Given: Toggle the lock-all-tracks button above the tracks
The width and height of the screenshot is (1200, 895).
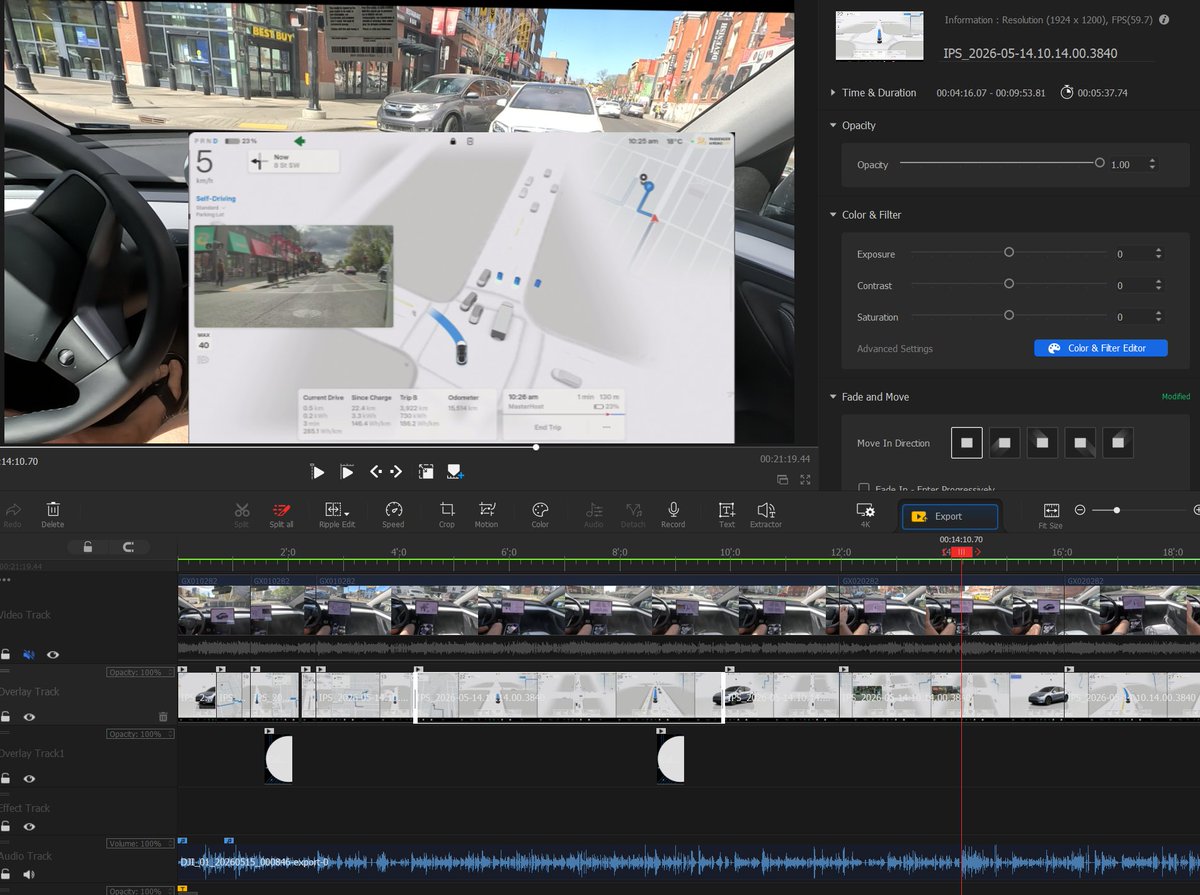Looking at the screenshot, I should pos(88,547).
